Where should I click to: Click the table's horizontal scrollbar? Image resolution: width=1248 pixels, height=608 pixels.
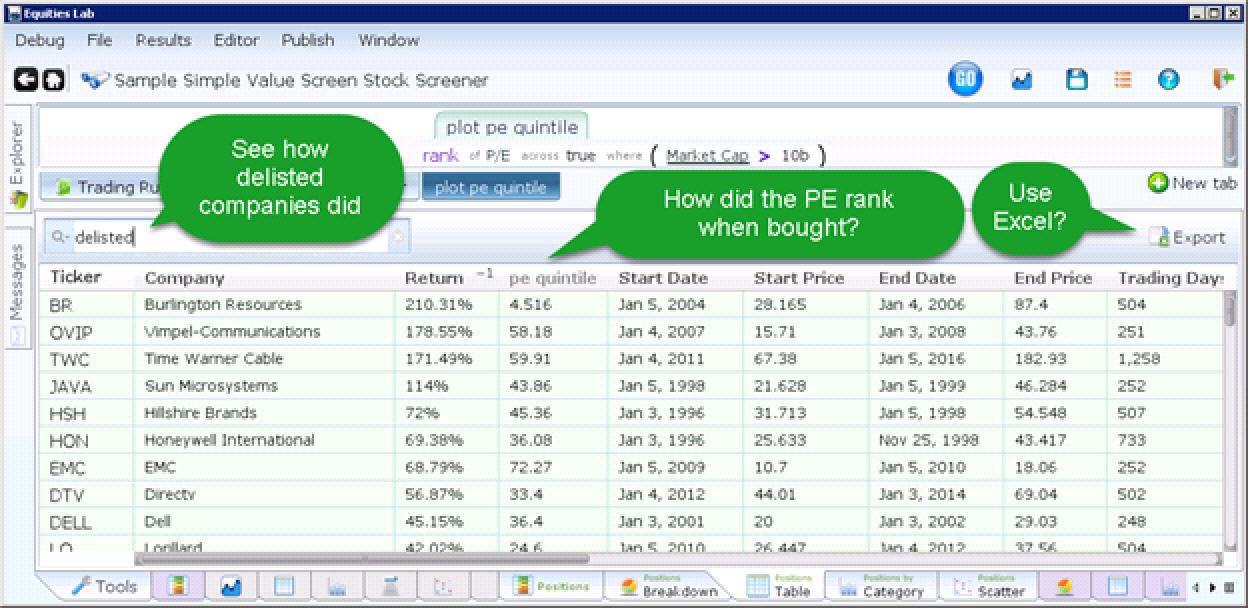coord(360,560)
